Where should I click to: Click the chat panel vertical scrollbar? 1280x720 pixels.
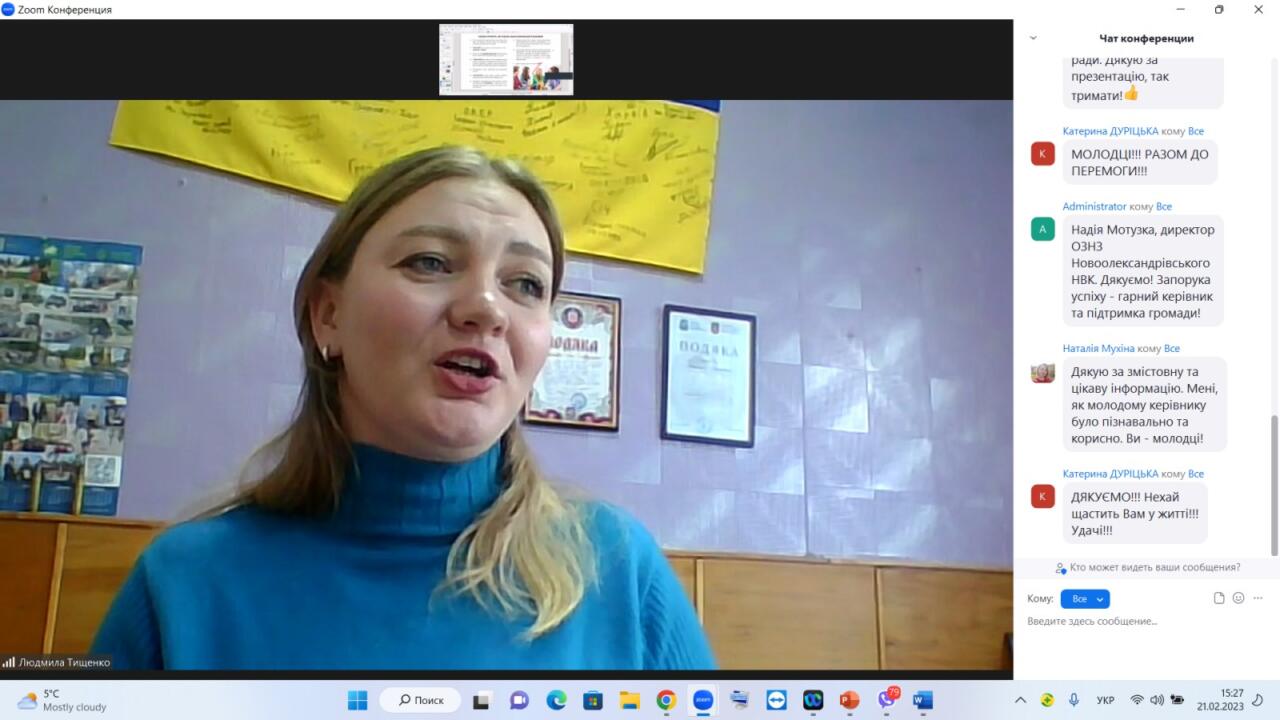coord(1274,485)
